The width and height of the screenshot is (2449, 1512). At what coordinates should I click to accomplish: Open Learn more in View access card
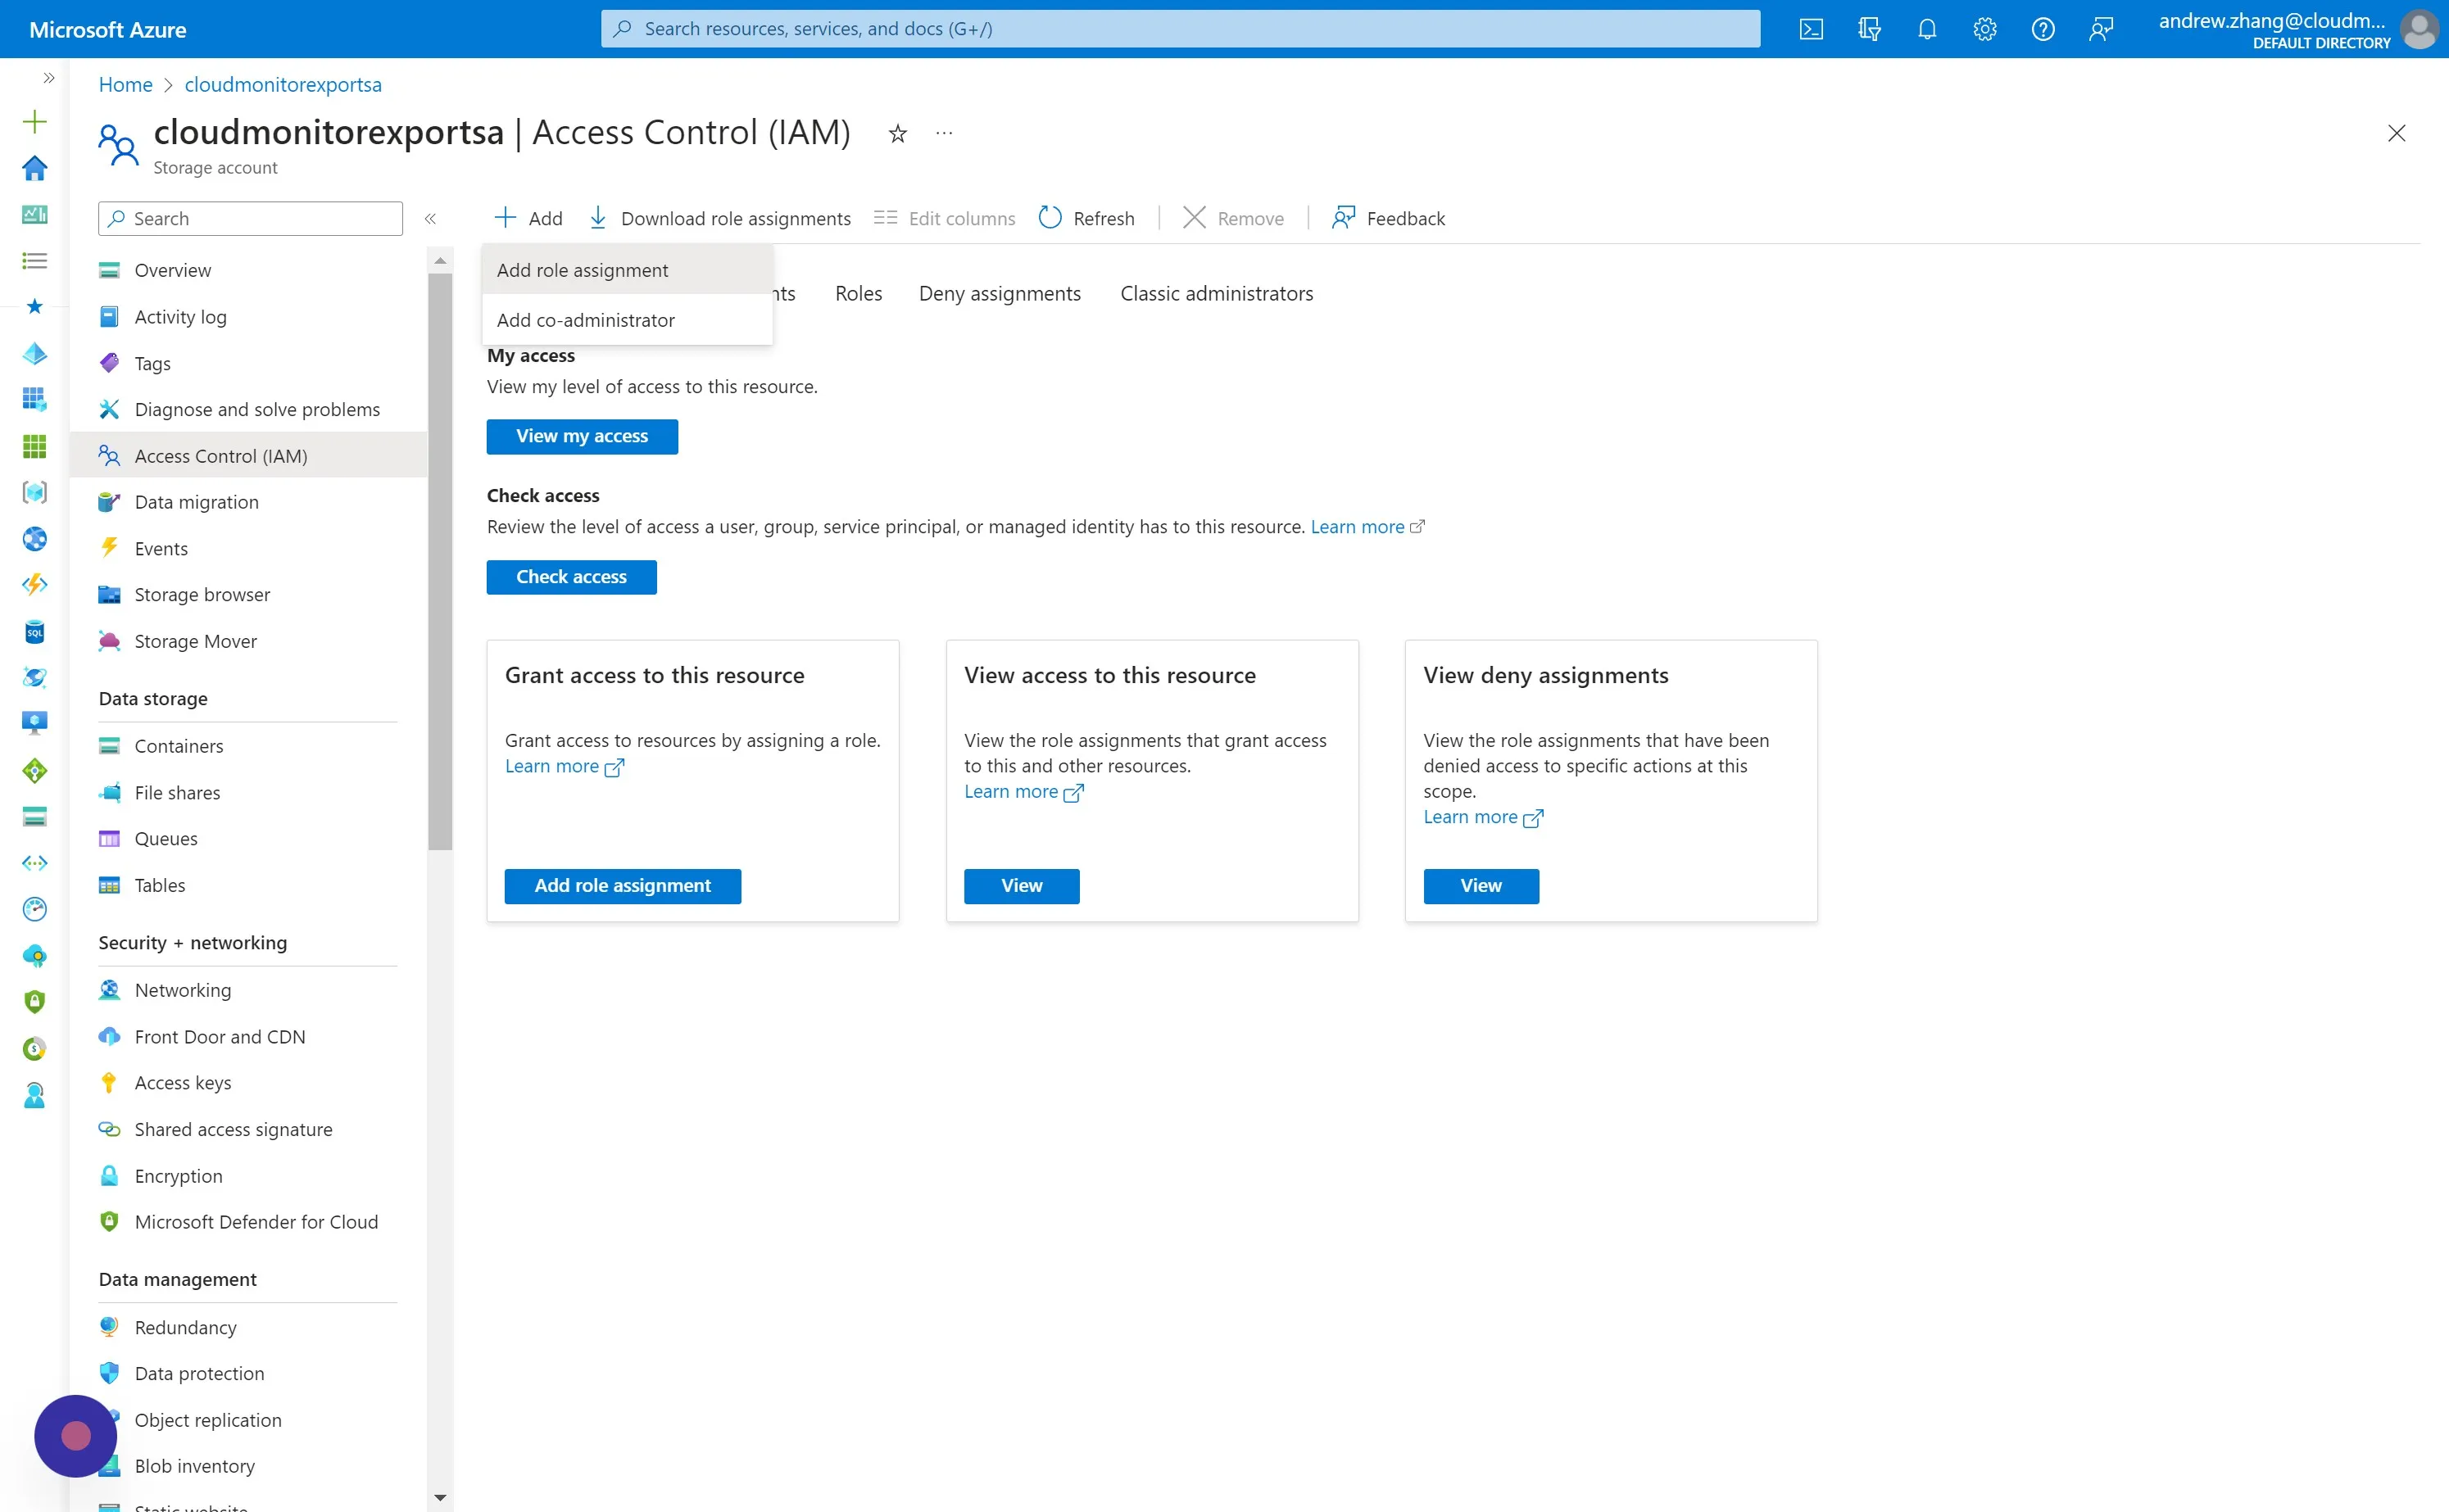(1023, 792)
